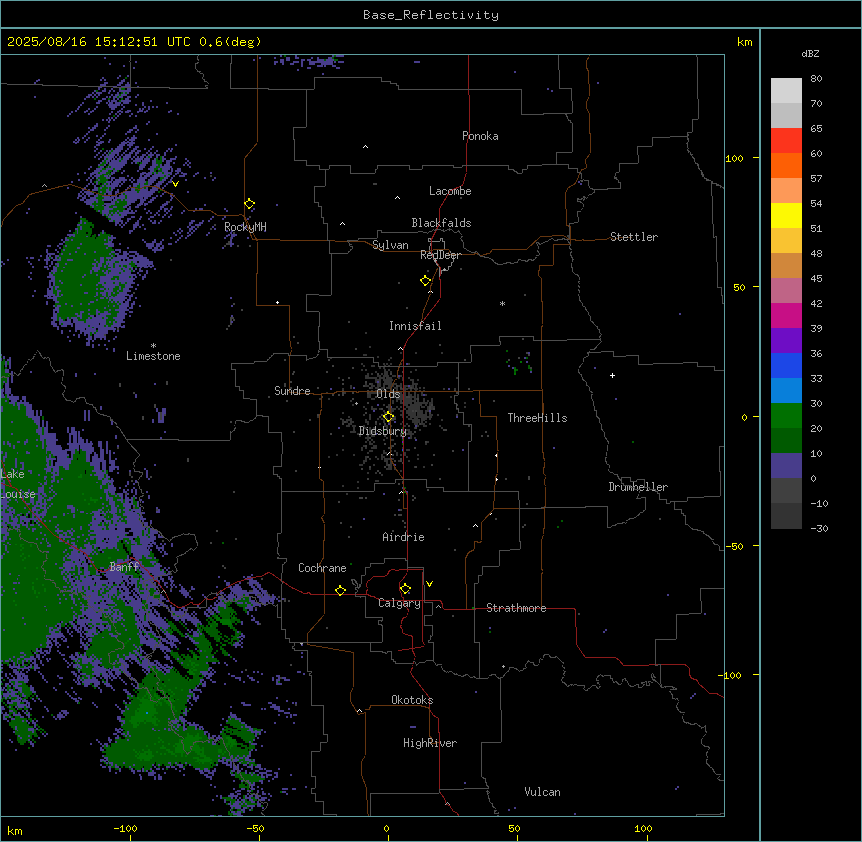Click the Stettler label
The image size is (862, 842).
pyautogui.click(x=634, y=237)
